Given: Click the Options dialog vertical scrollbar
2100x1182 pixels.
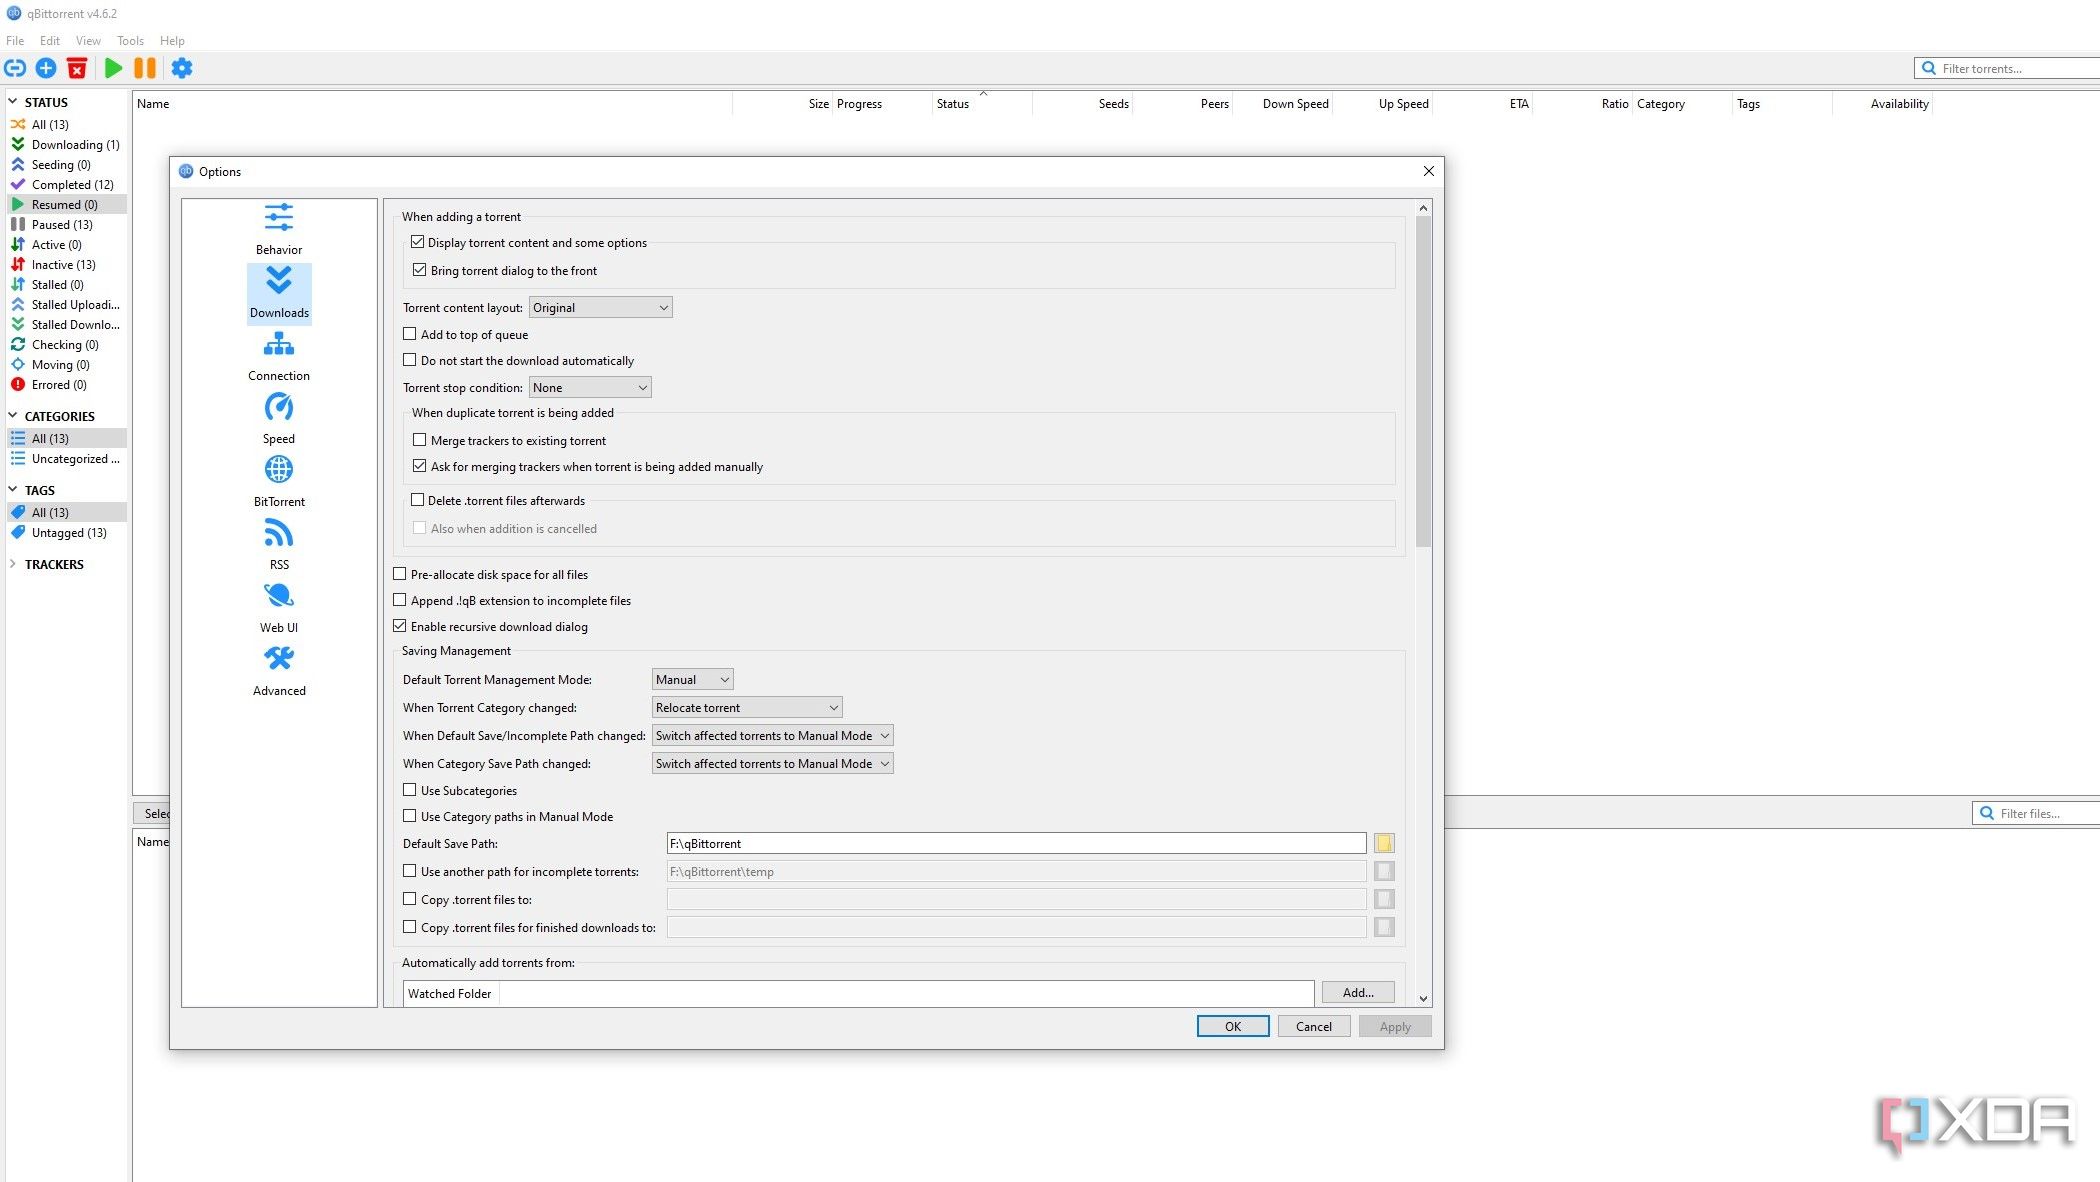Looking at the screenshot, I should click(1424, 382).
